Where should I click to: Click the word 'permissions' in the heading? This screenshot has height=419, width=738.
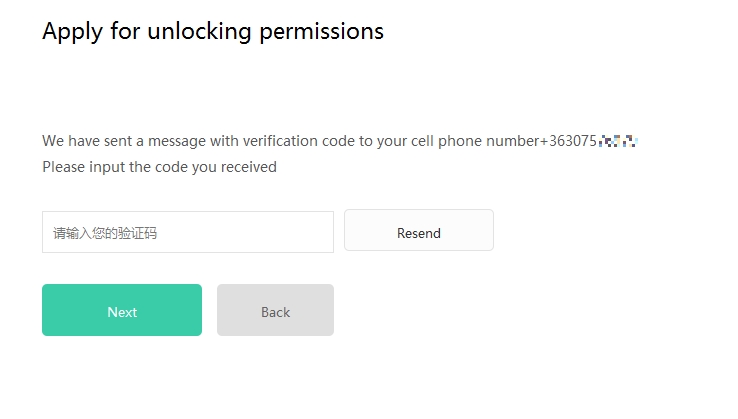pyautogui.click(x=321, y=31)
